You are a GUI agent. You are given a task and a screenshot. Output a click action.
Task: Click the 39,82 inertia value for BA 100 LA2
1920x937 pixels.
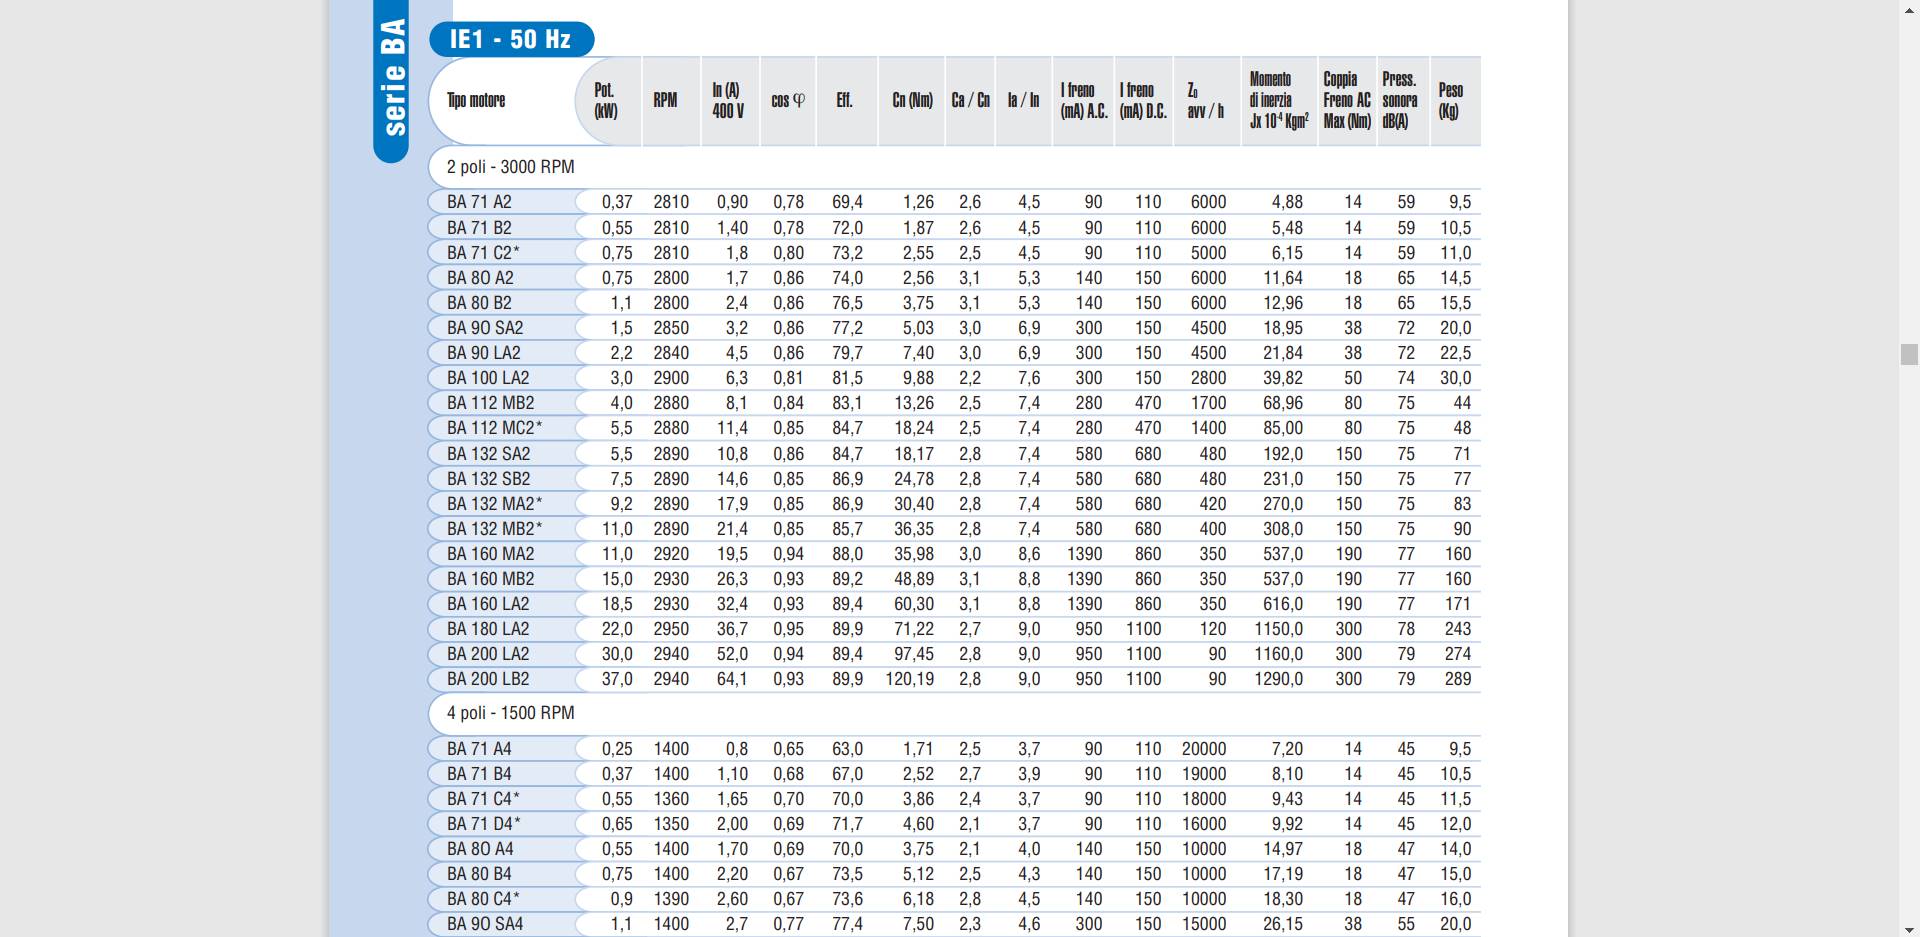coord(1283,378)
